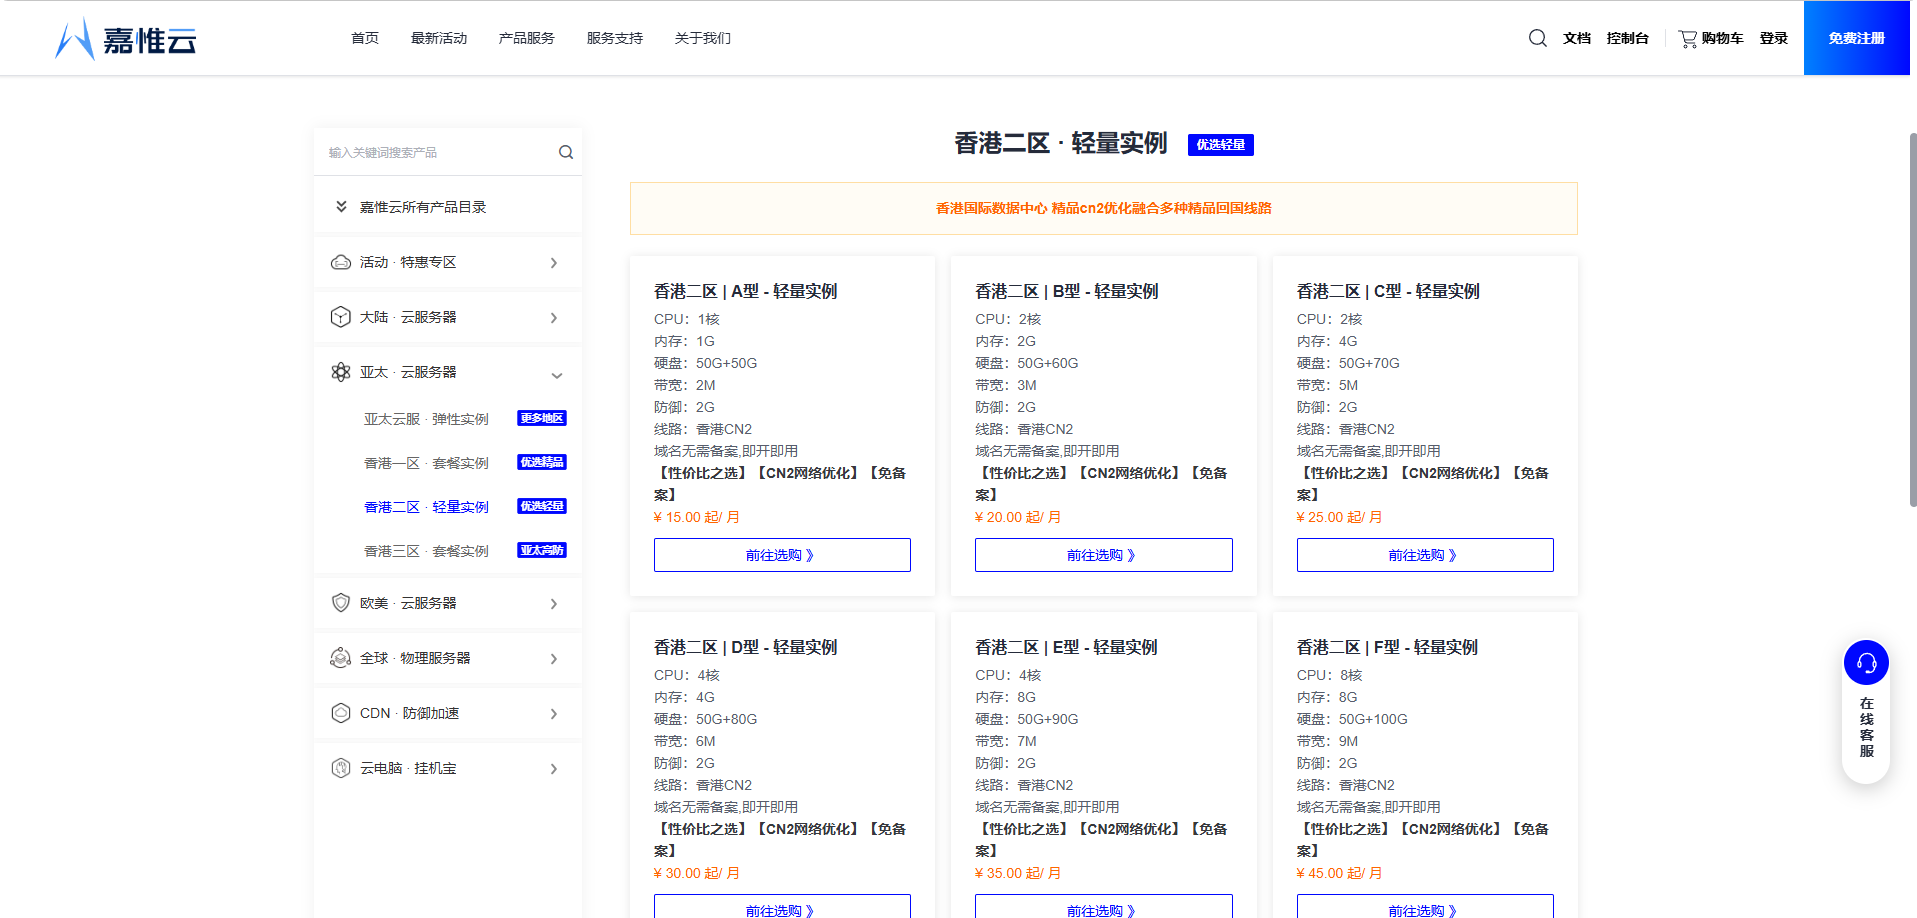Click the icon beside 云电脑·挂机宝

[340, 767]
